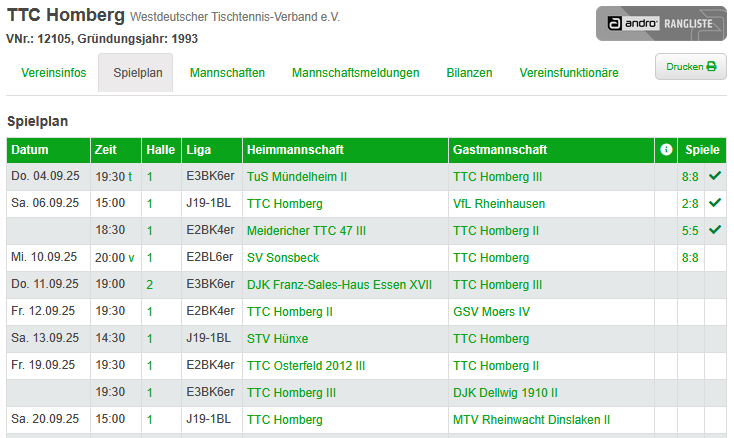This screenshot has height=438, width=734.
Task: Click the andro Rangliste banner logo
Action: click(x=661, y=23)
